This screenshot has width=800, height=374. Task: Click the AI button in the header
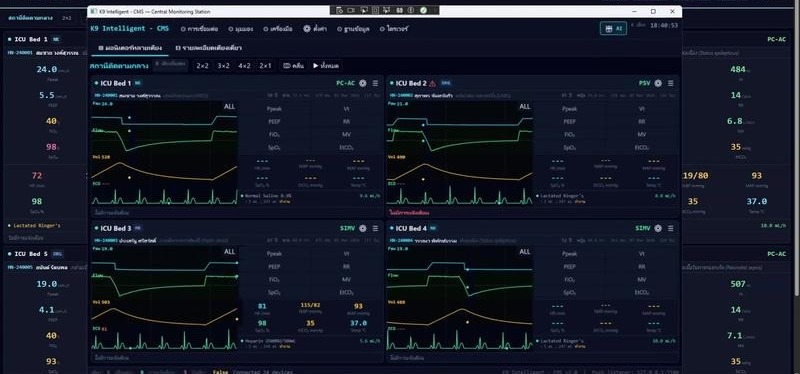click(x=613, y=29)
